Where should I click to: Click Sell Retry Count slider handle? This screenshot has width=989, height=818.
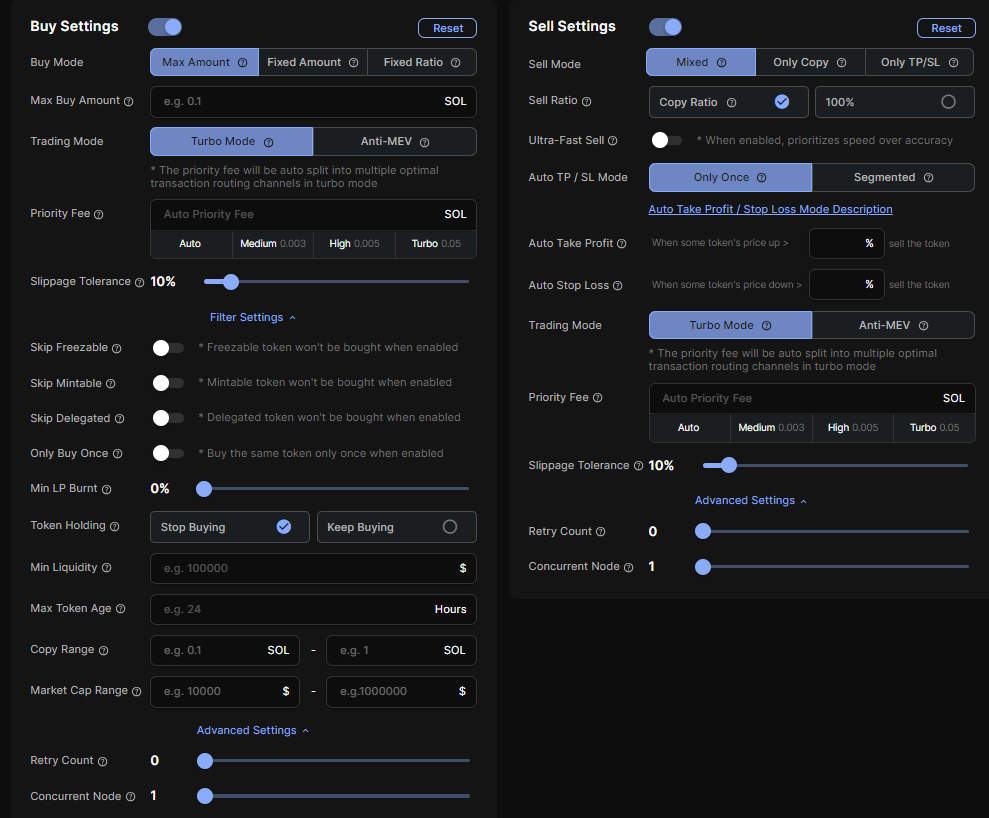coord(703,532)
